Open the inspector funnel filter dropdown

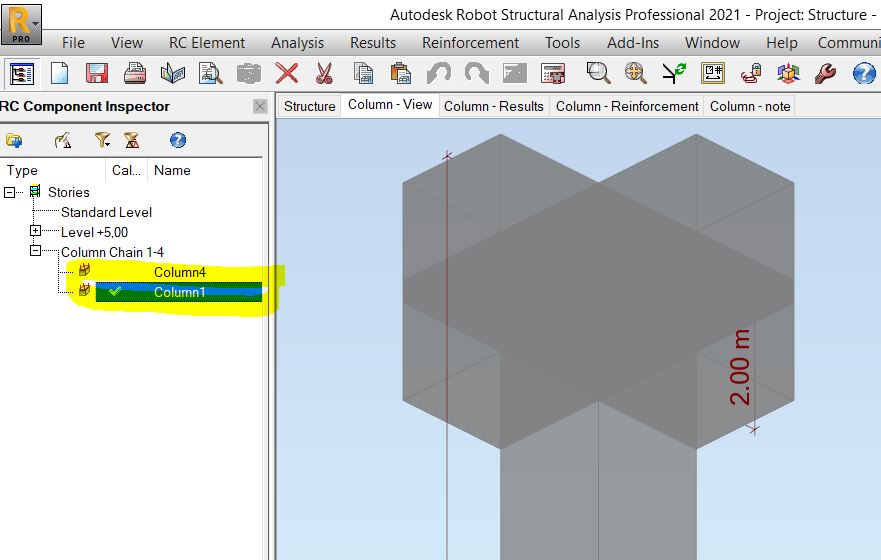[102, 140]
